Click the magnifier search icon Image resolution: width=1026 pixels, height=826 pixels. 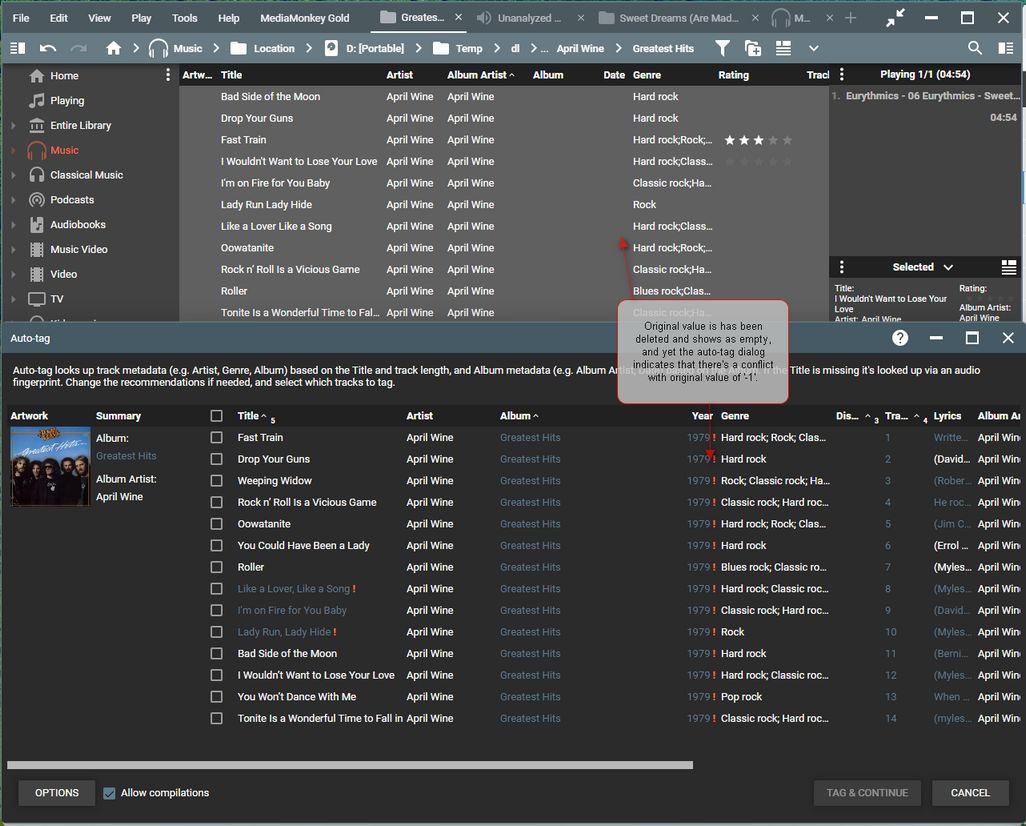[974, 48]
